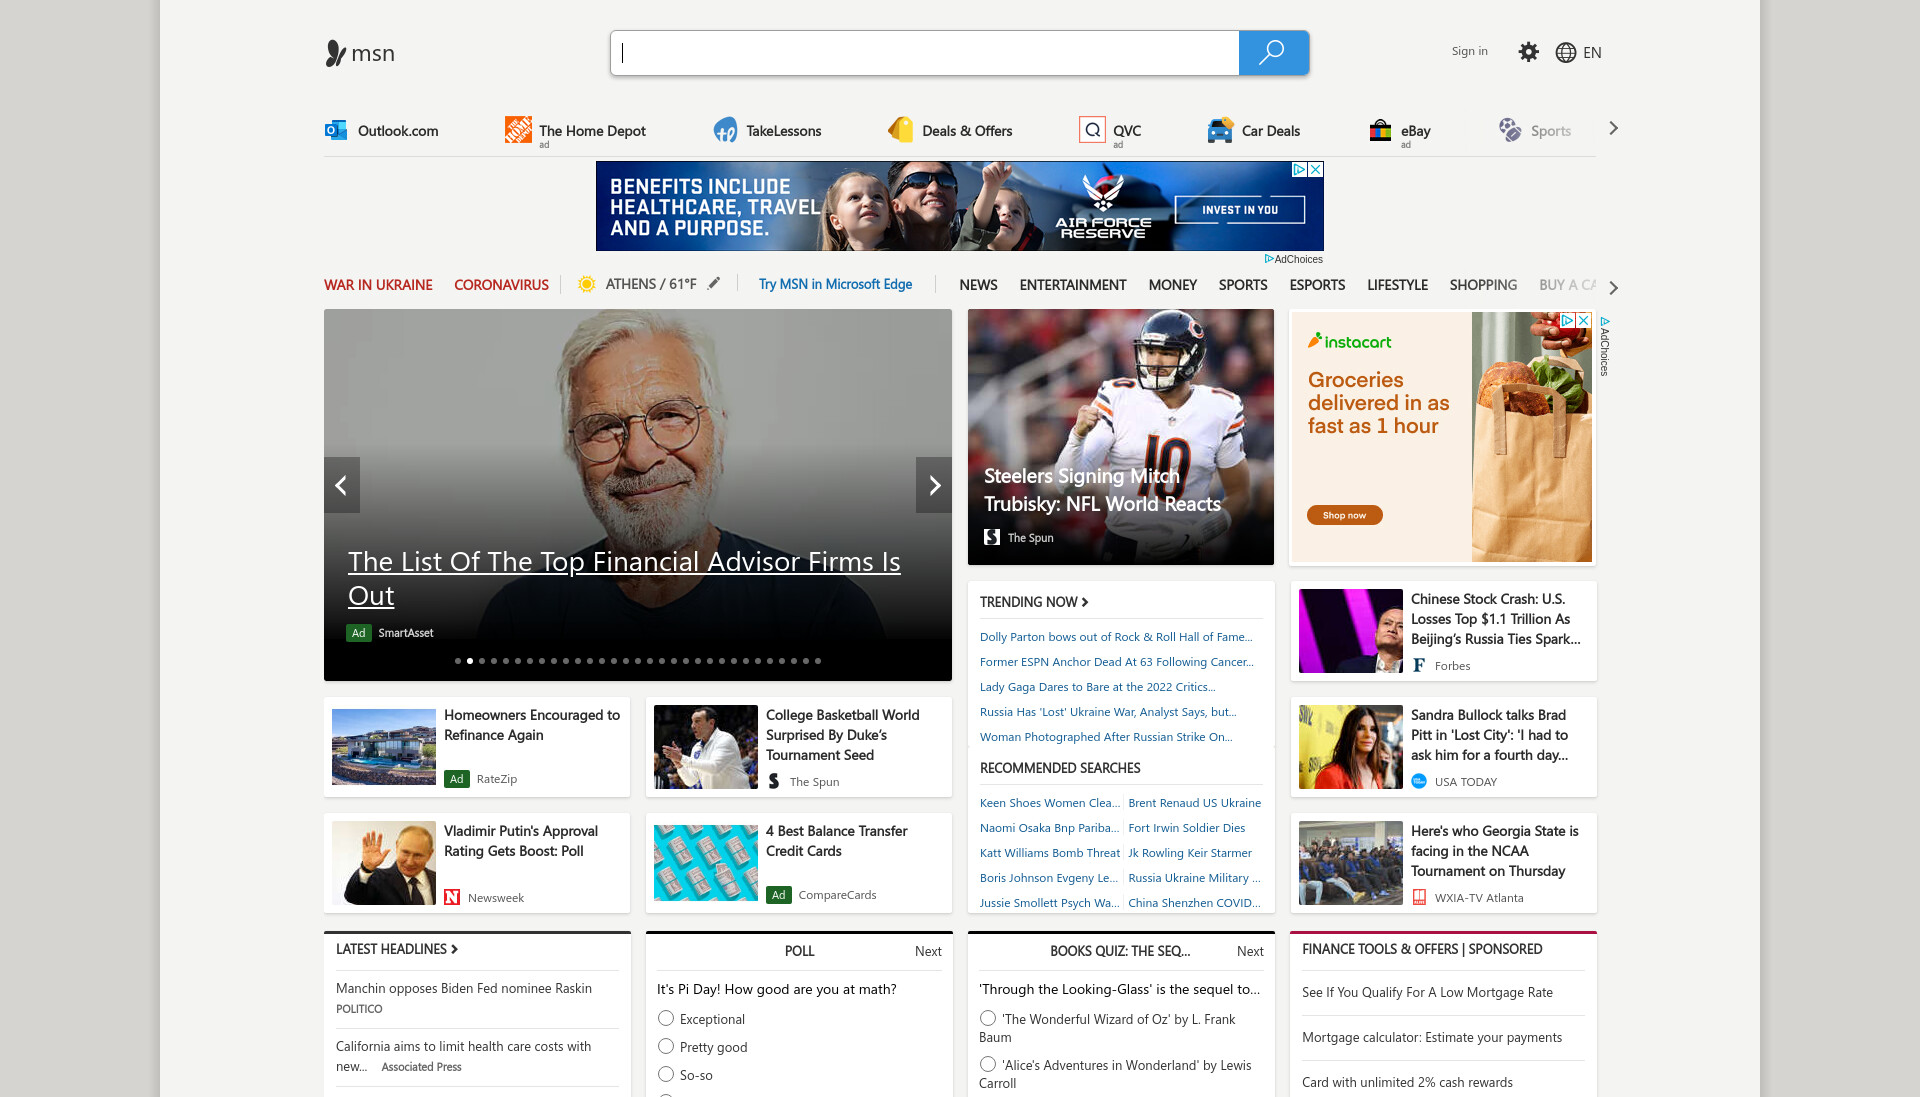Click Try MSN in Microsoft Edge link
The height and width of the screenshot is (1097, 1920).
click(835, 284)
